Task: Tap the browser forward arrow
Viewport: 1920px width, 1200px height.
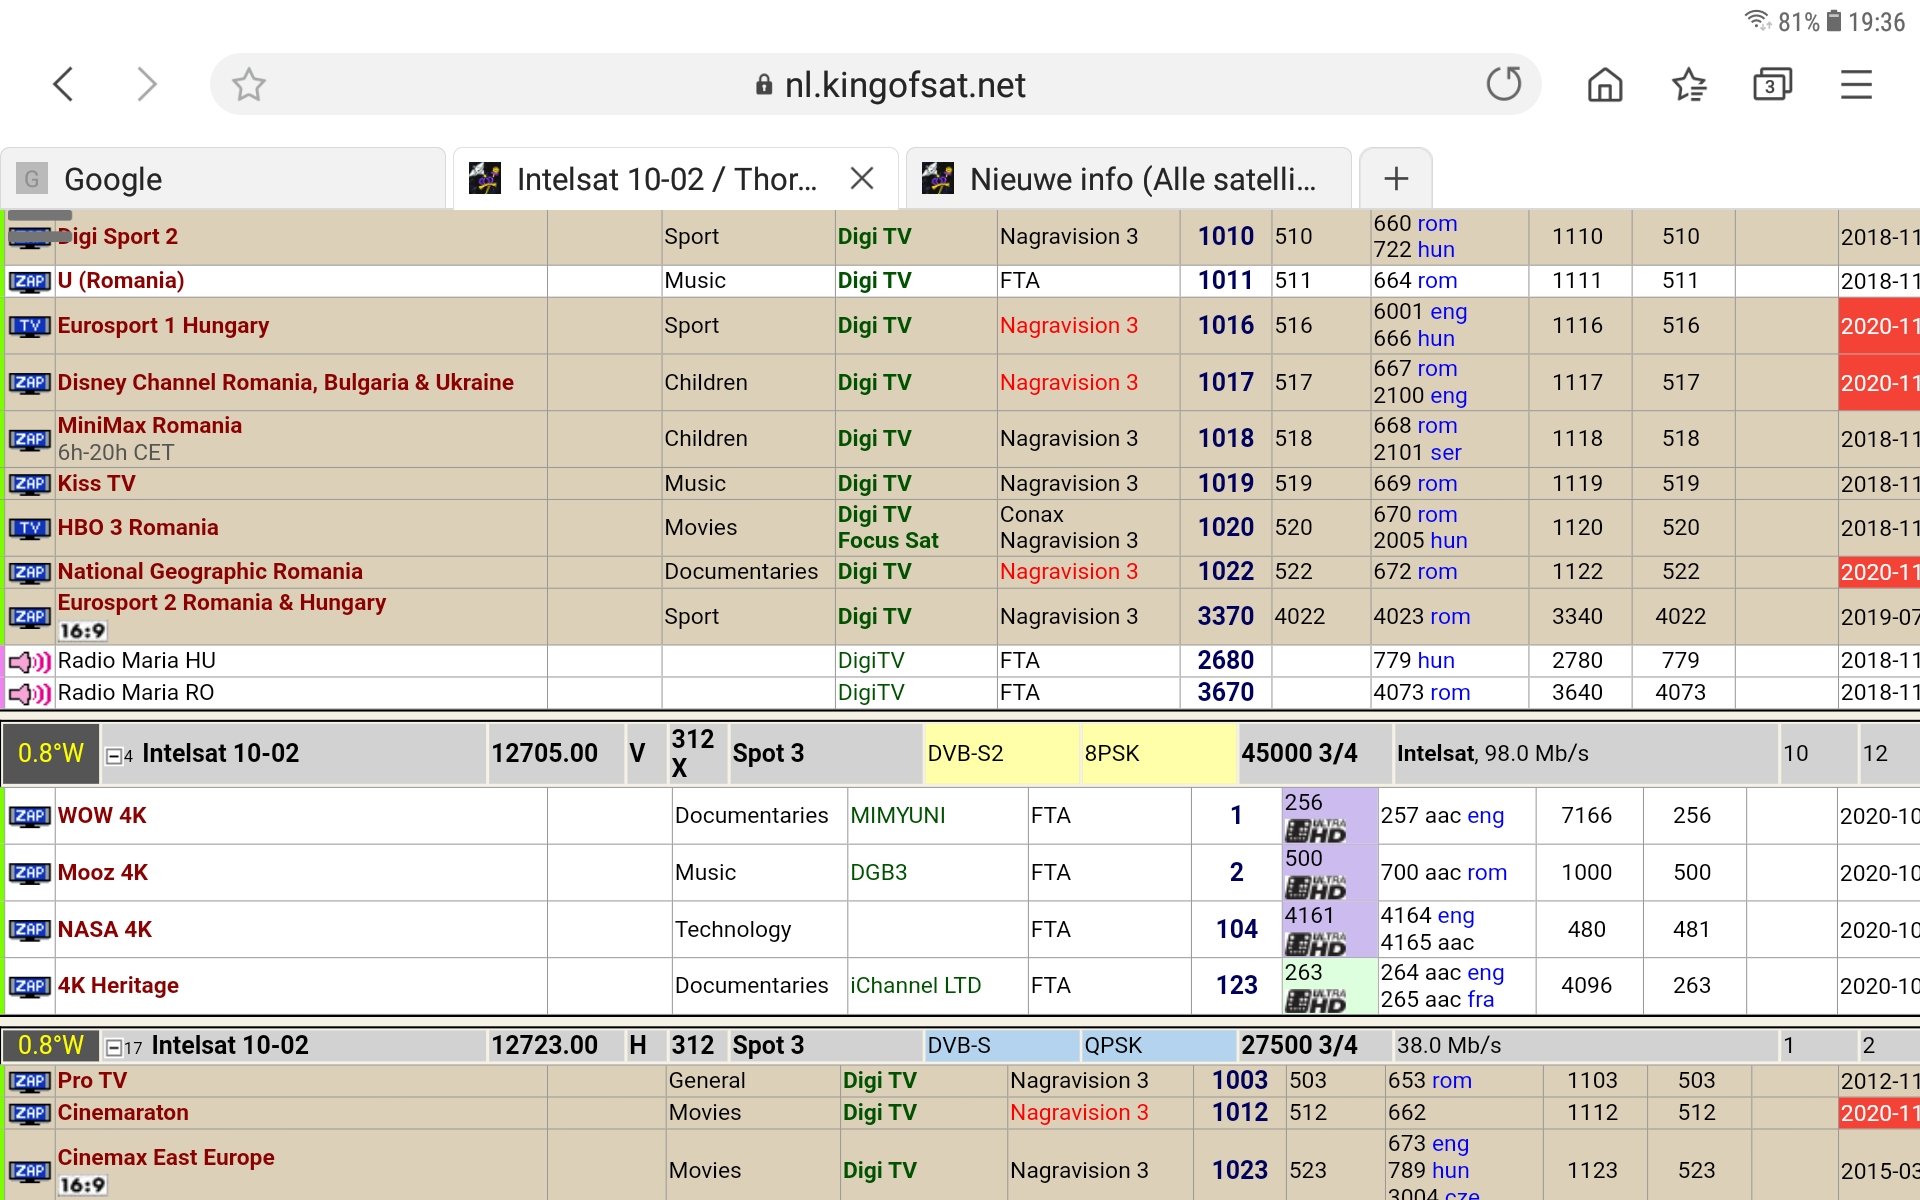Action: point(147,84)
